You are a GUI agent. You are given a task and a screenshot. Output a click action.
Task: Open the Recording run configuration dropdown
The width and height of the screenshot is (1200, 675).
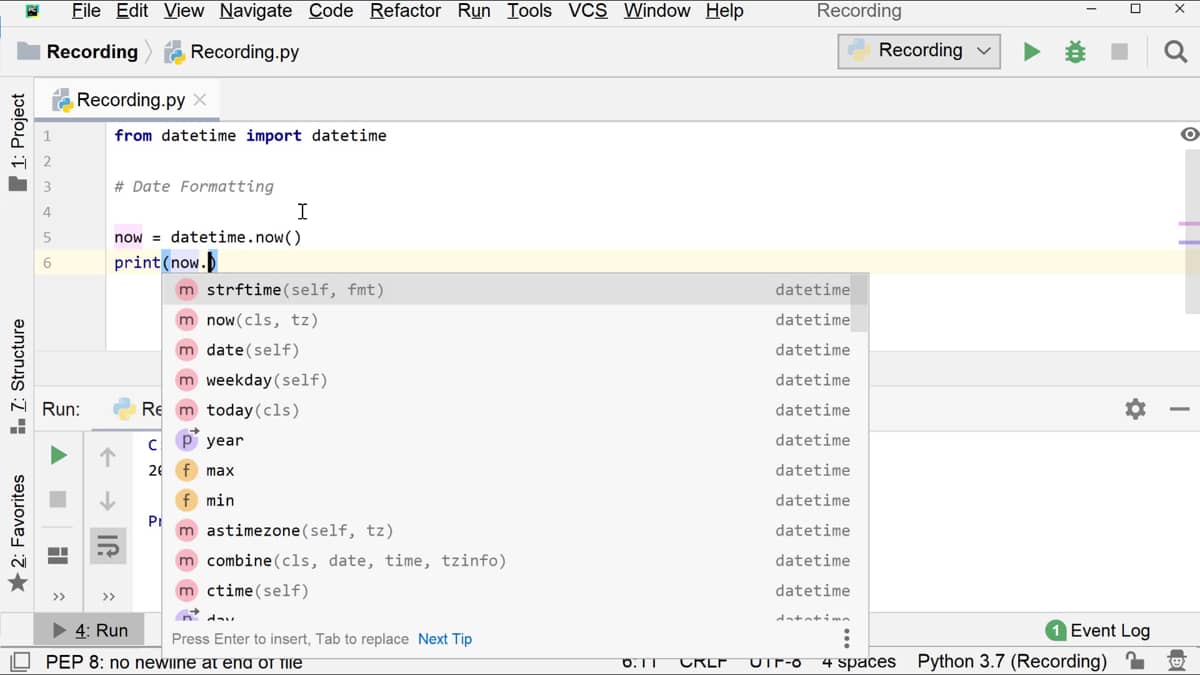point(919,50)
